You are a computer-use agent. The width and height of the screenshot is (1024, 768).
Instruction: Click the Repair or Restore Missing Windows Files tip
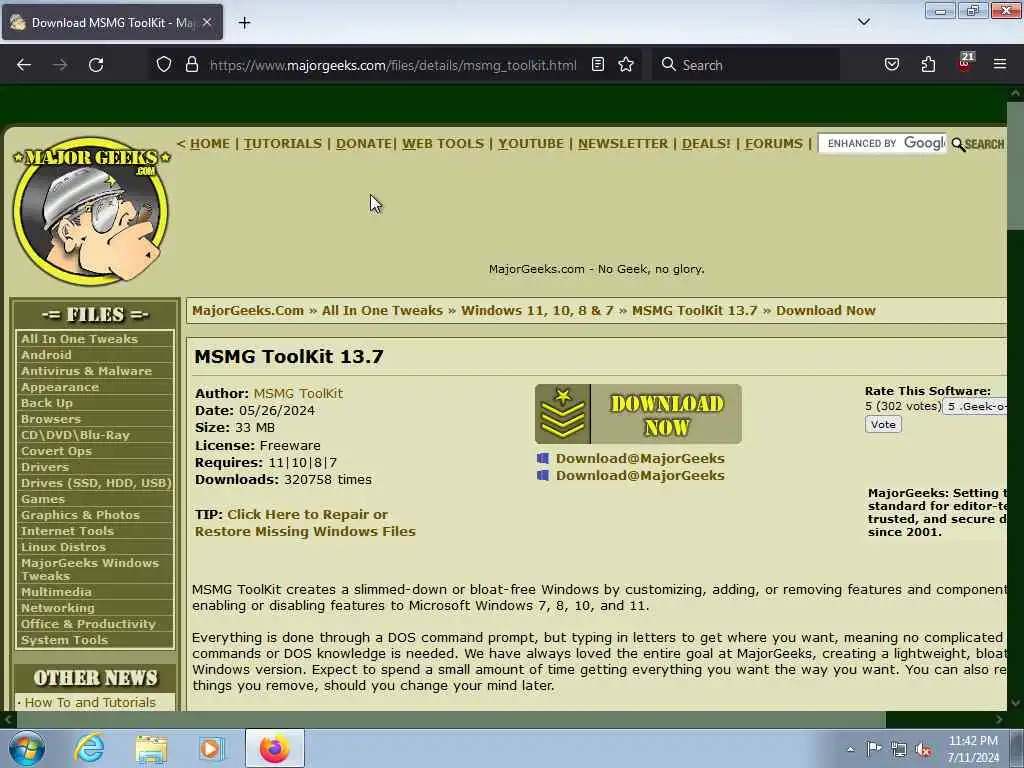pyautogui.click(x=305, y=523)
